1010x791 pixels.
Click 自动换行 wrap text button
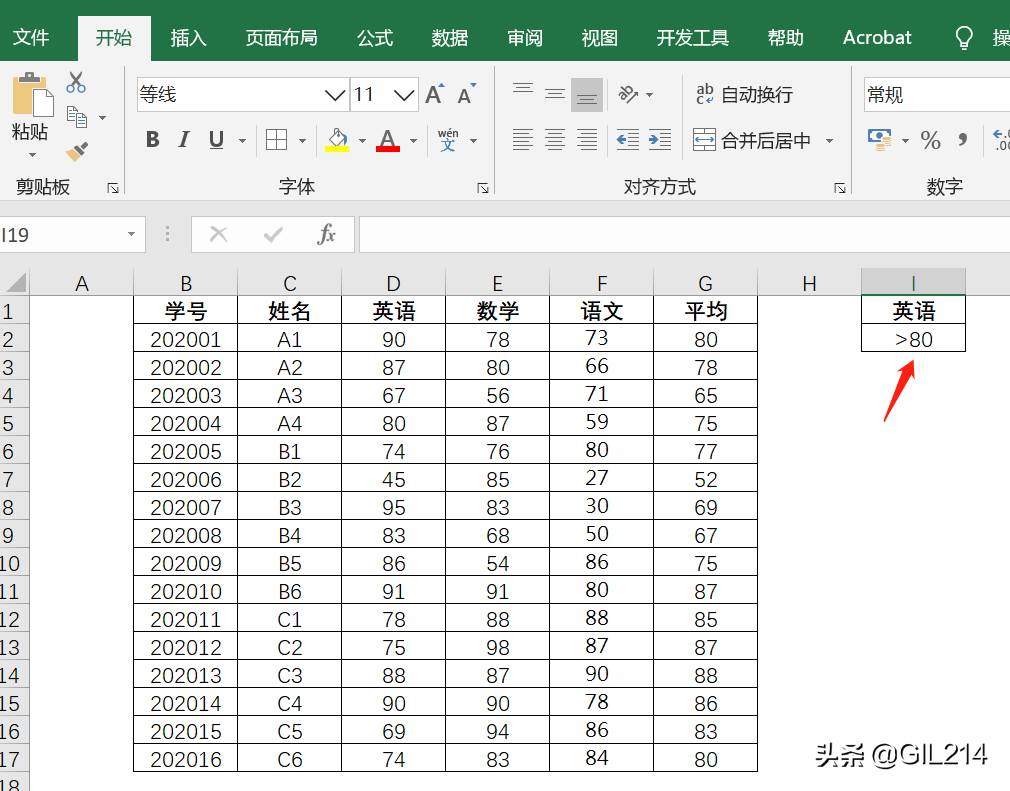[x=744, y=95]
